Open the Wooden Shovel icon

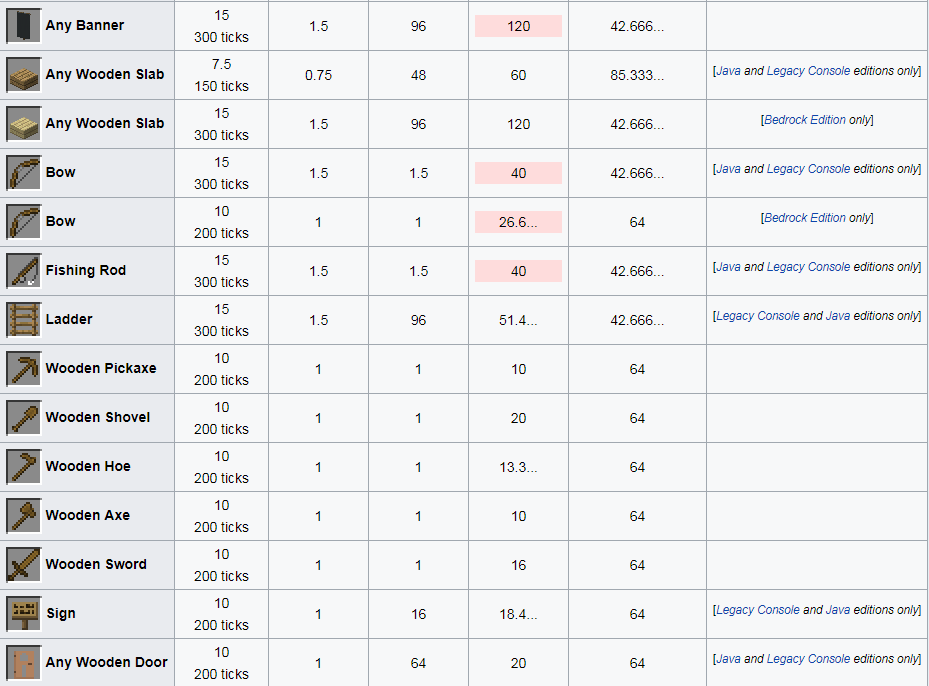[23, 417]
